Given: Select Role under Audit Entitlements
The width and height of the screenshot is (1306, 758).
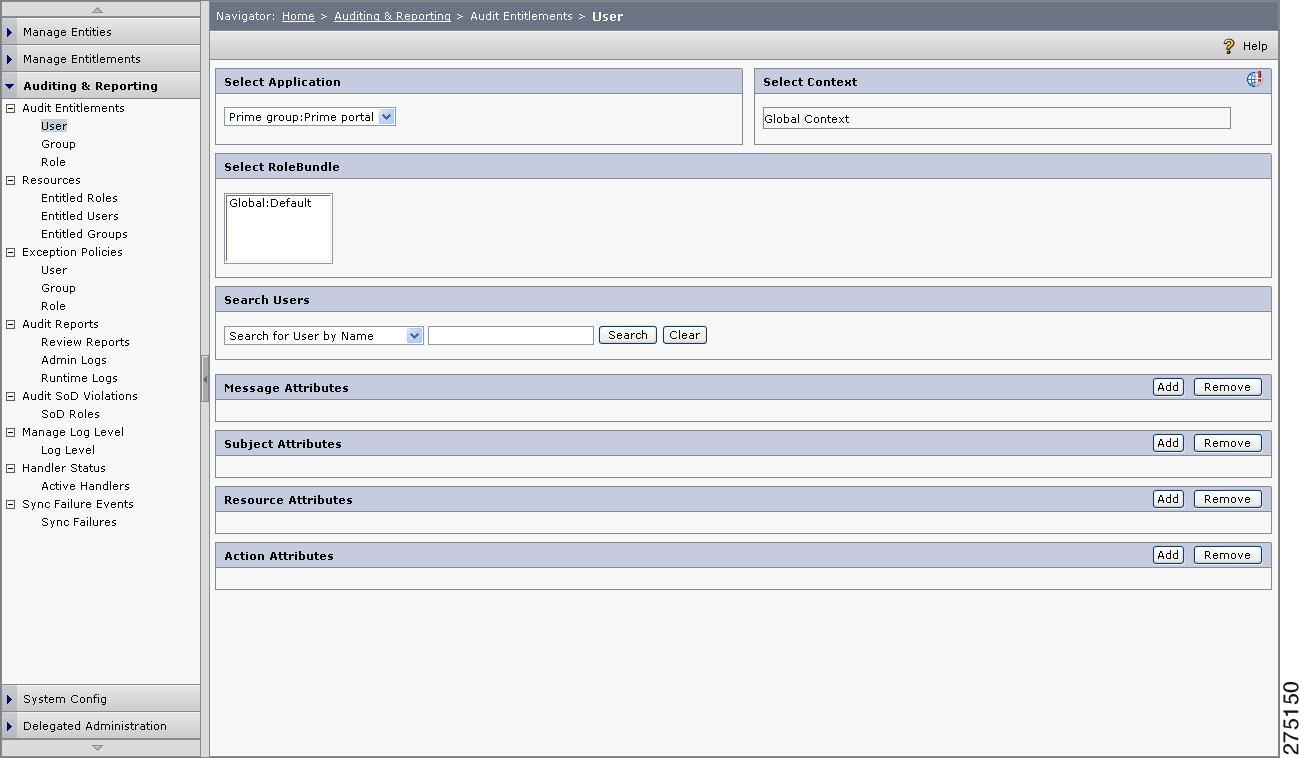Looking at the screenshot, I should coord(53,162).
